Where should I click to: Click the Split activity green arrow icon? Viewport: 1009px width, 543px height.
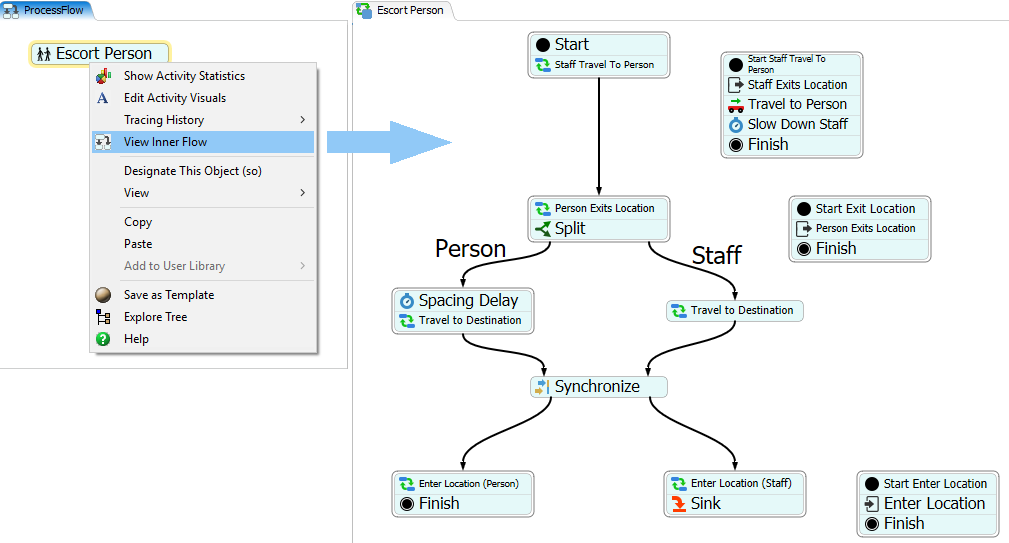[543, 229]
